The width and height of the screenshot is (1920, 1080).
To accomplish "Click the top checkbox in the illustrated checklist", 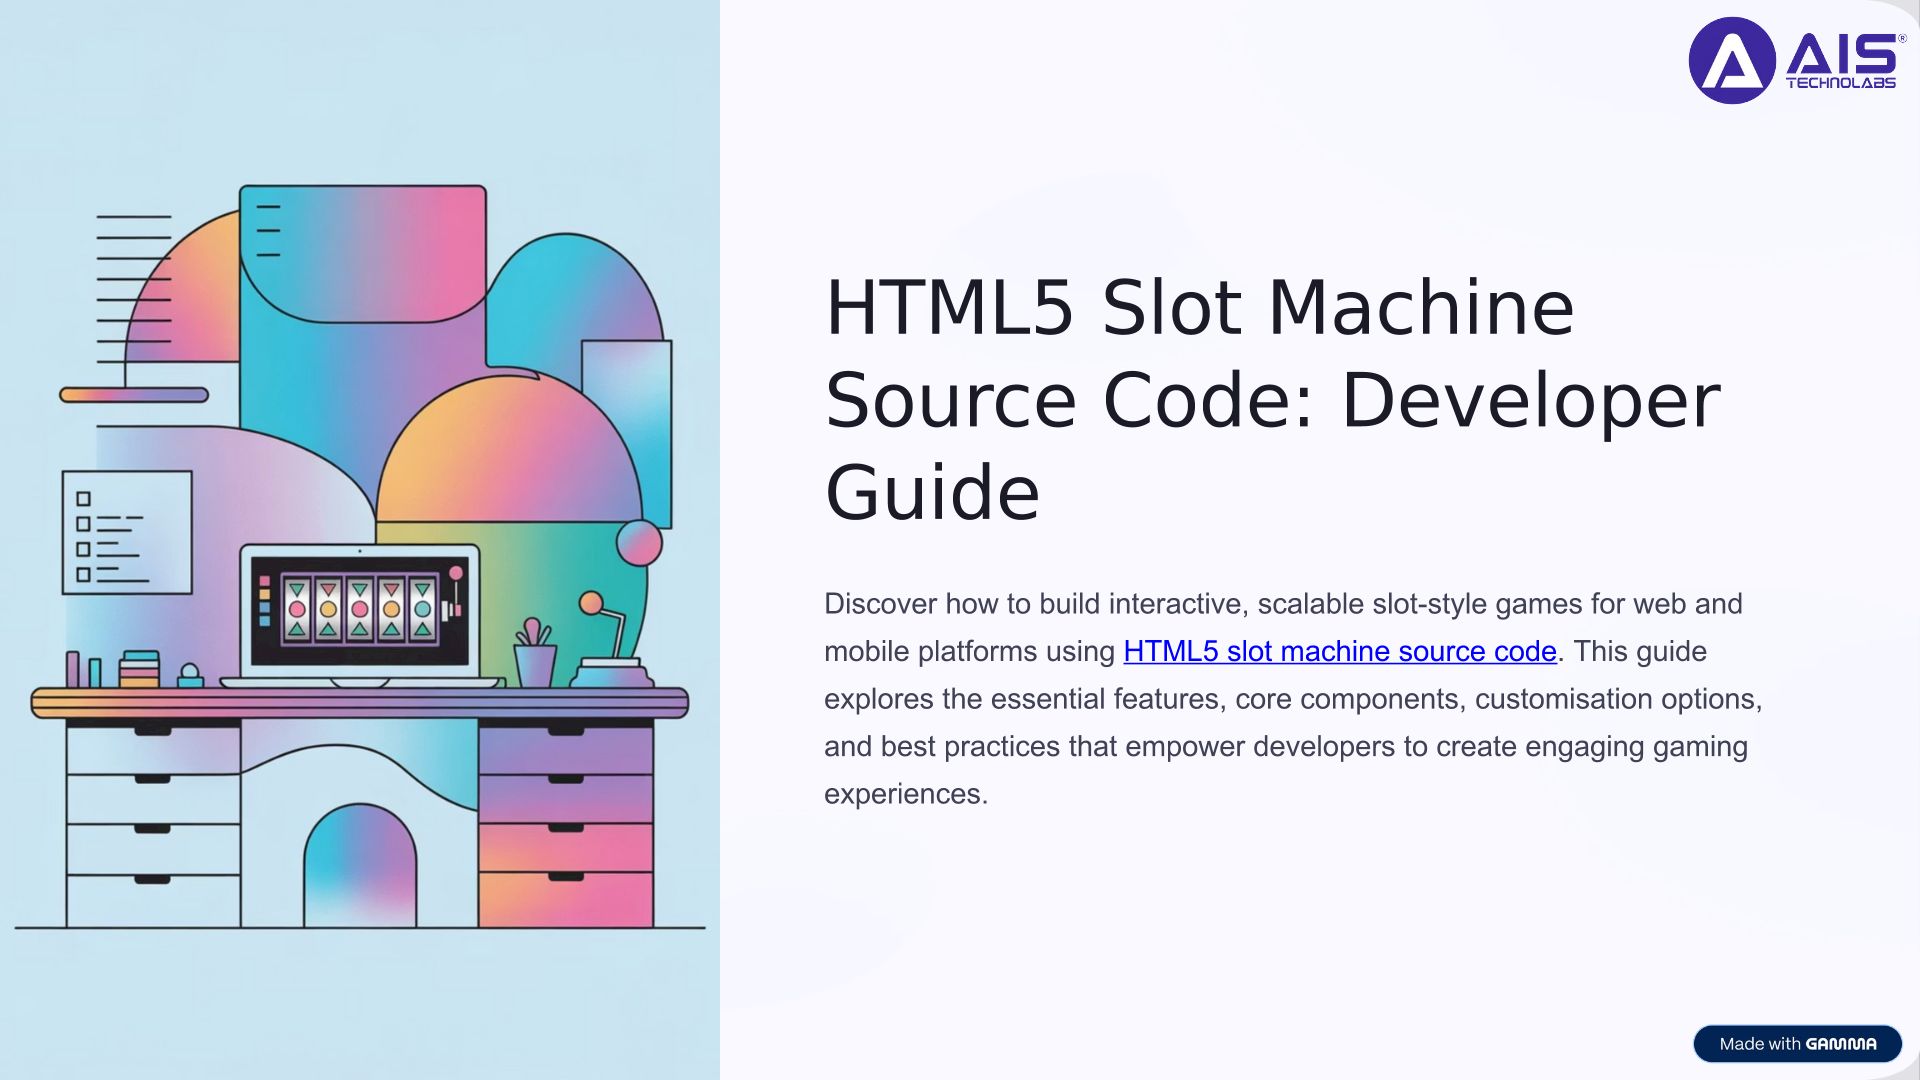I will click(84, 499).
